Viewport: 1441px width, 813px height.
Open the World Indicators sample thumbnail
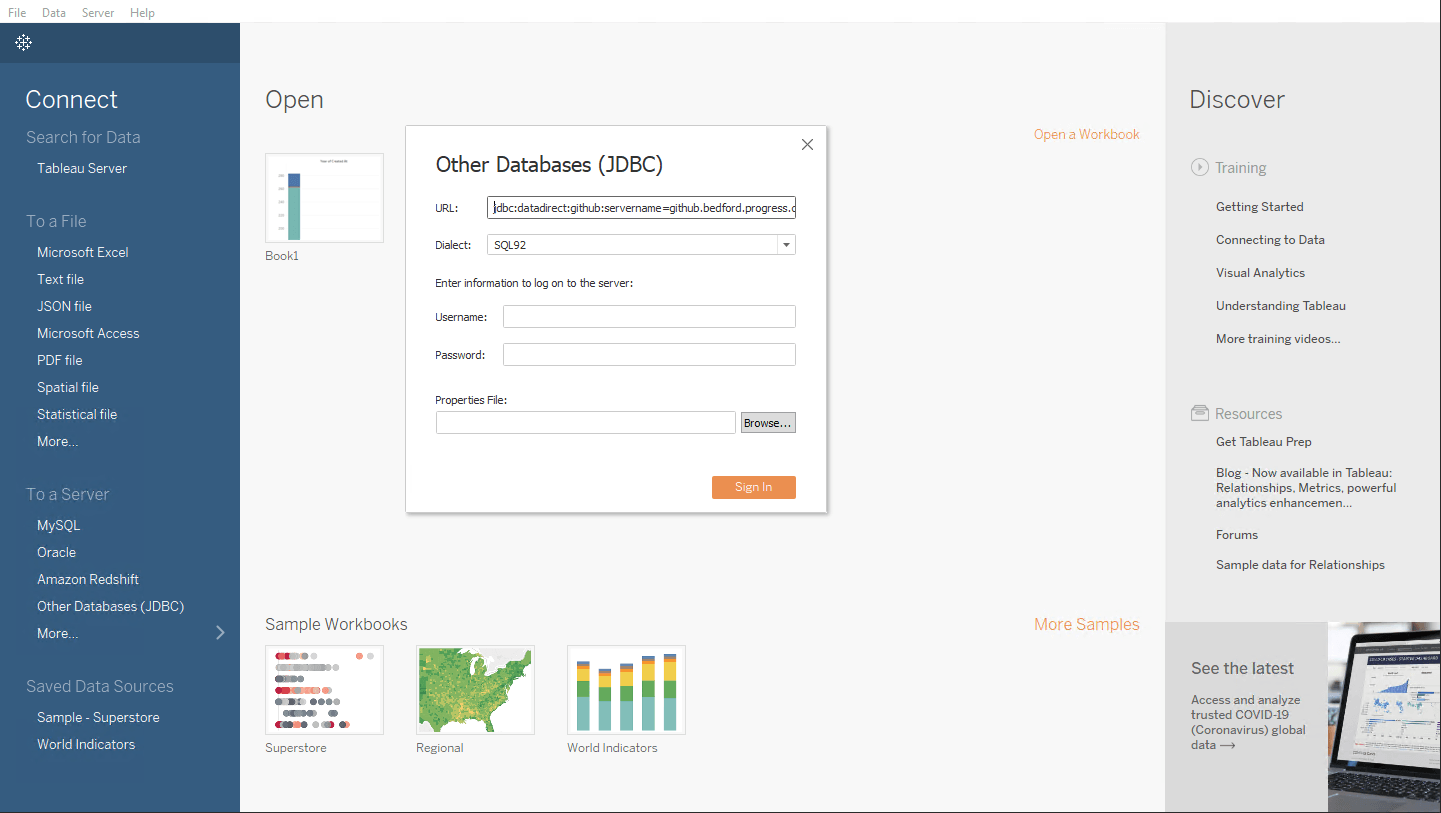(626, 690)
